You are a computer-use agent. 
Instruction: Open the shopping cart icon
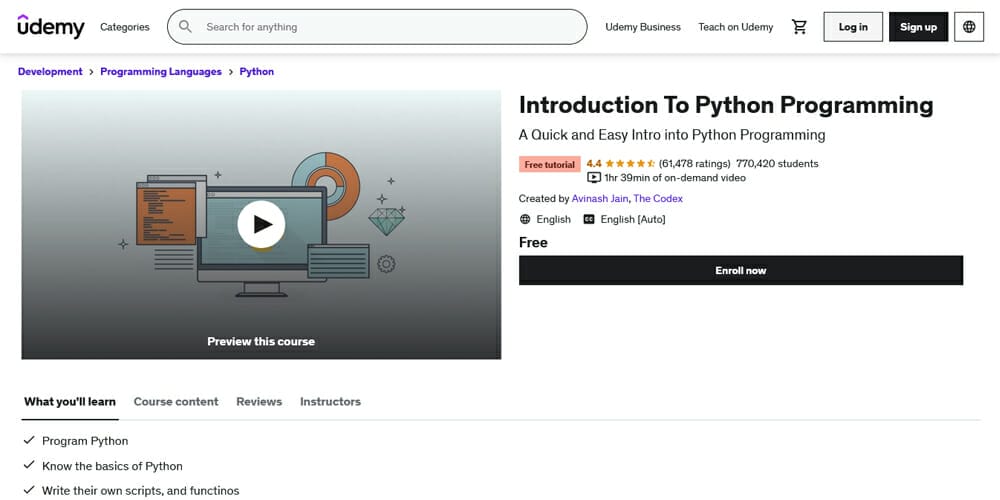coord(799,27)
